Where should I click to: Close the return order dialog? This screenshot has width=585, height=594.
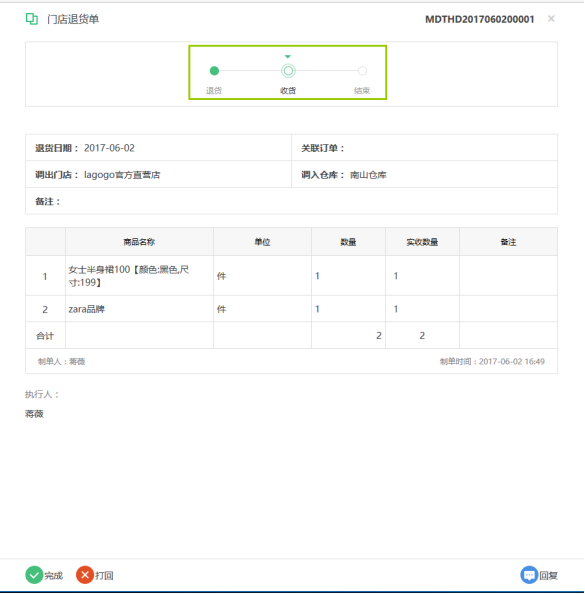[551, 19]
